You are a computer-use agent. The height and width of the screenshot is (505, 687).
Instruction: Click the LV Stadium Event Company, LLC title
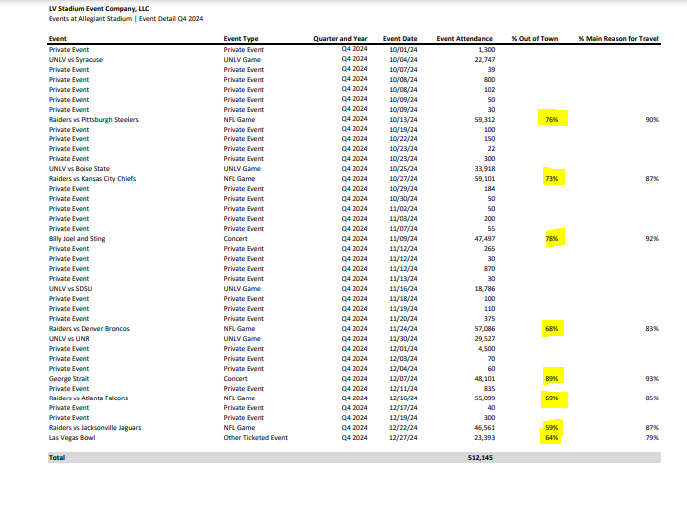(98, 8)
